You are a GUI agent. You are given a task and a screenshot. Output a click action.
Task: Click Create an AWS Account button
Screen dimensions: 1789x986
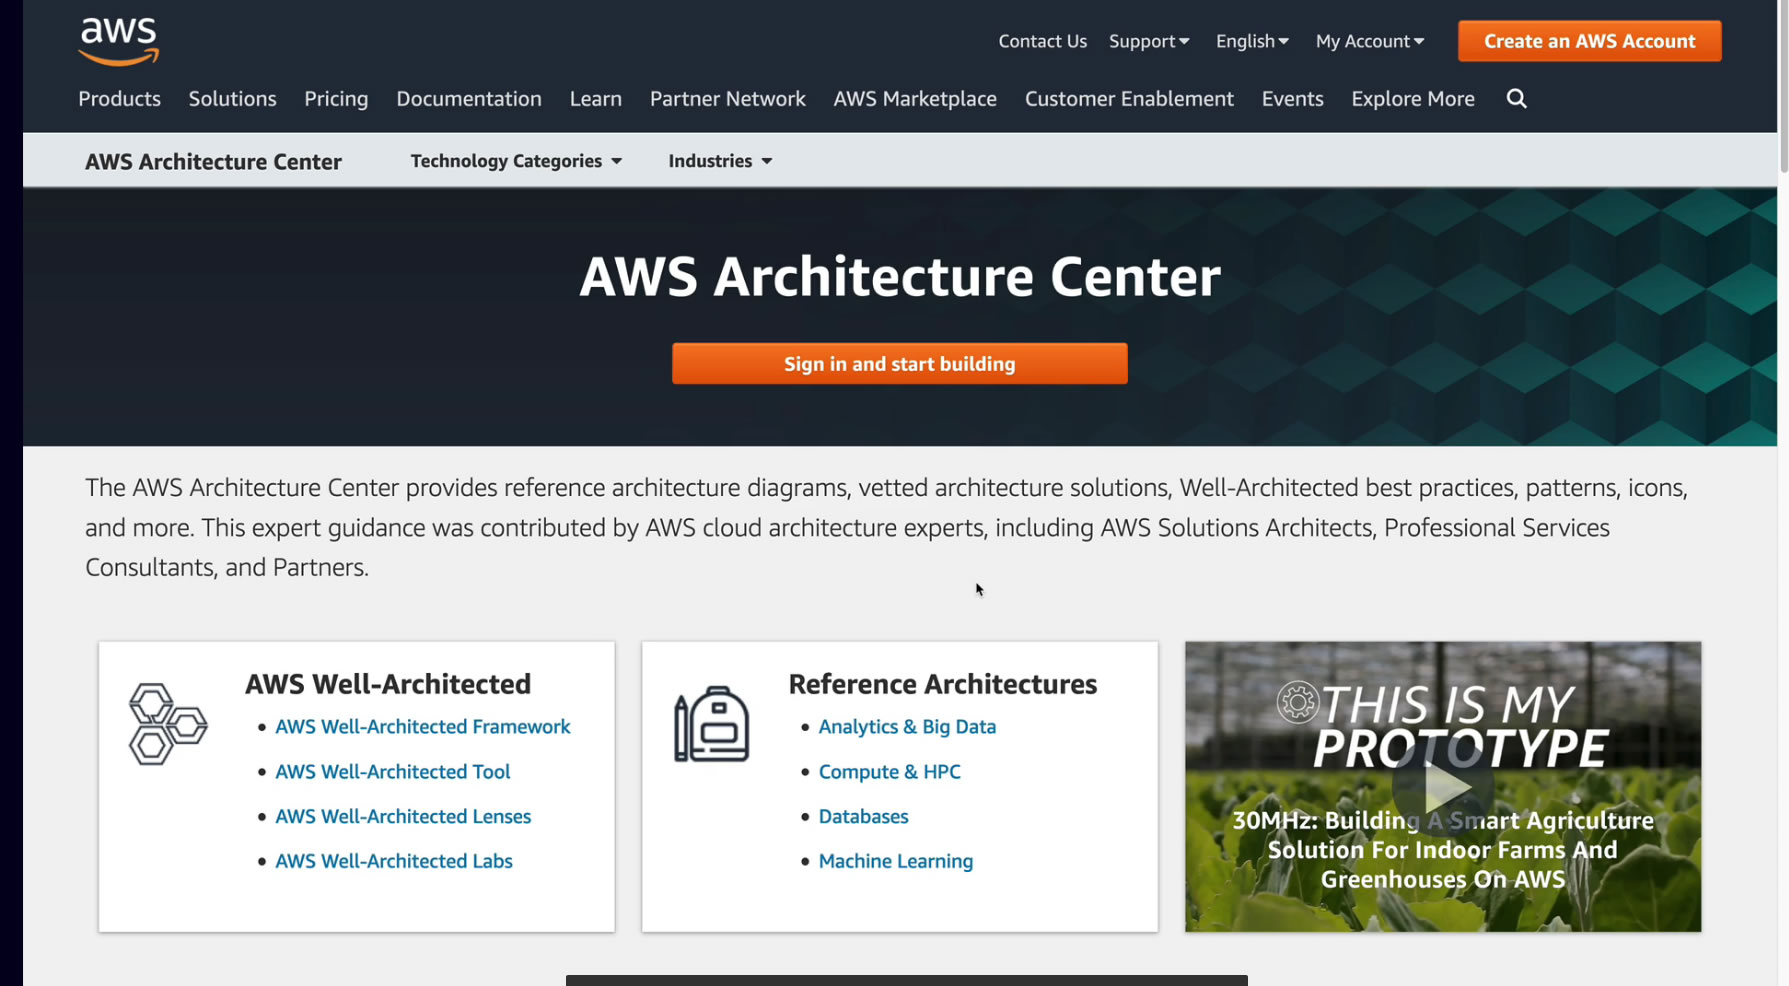(1589, 41)
